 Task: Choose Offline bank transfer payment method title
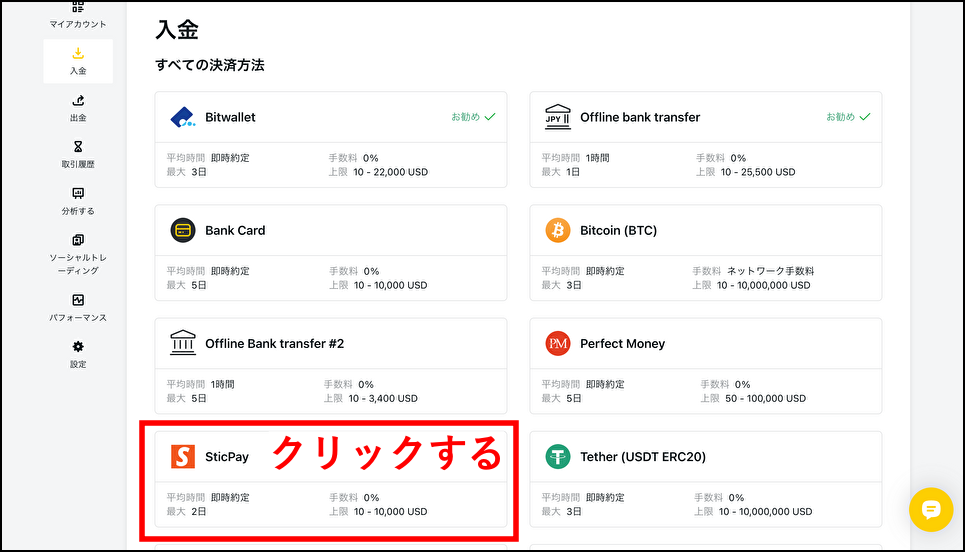tap(640, 117)
